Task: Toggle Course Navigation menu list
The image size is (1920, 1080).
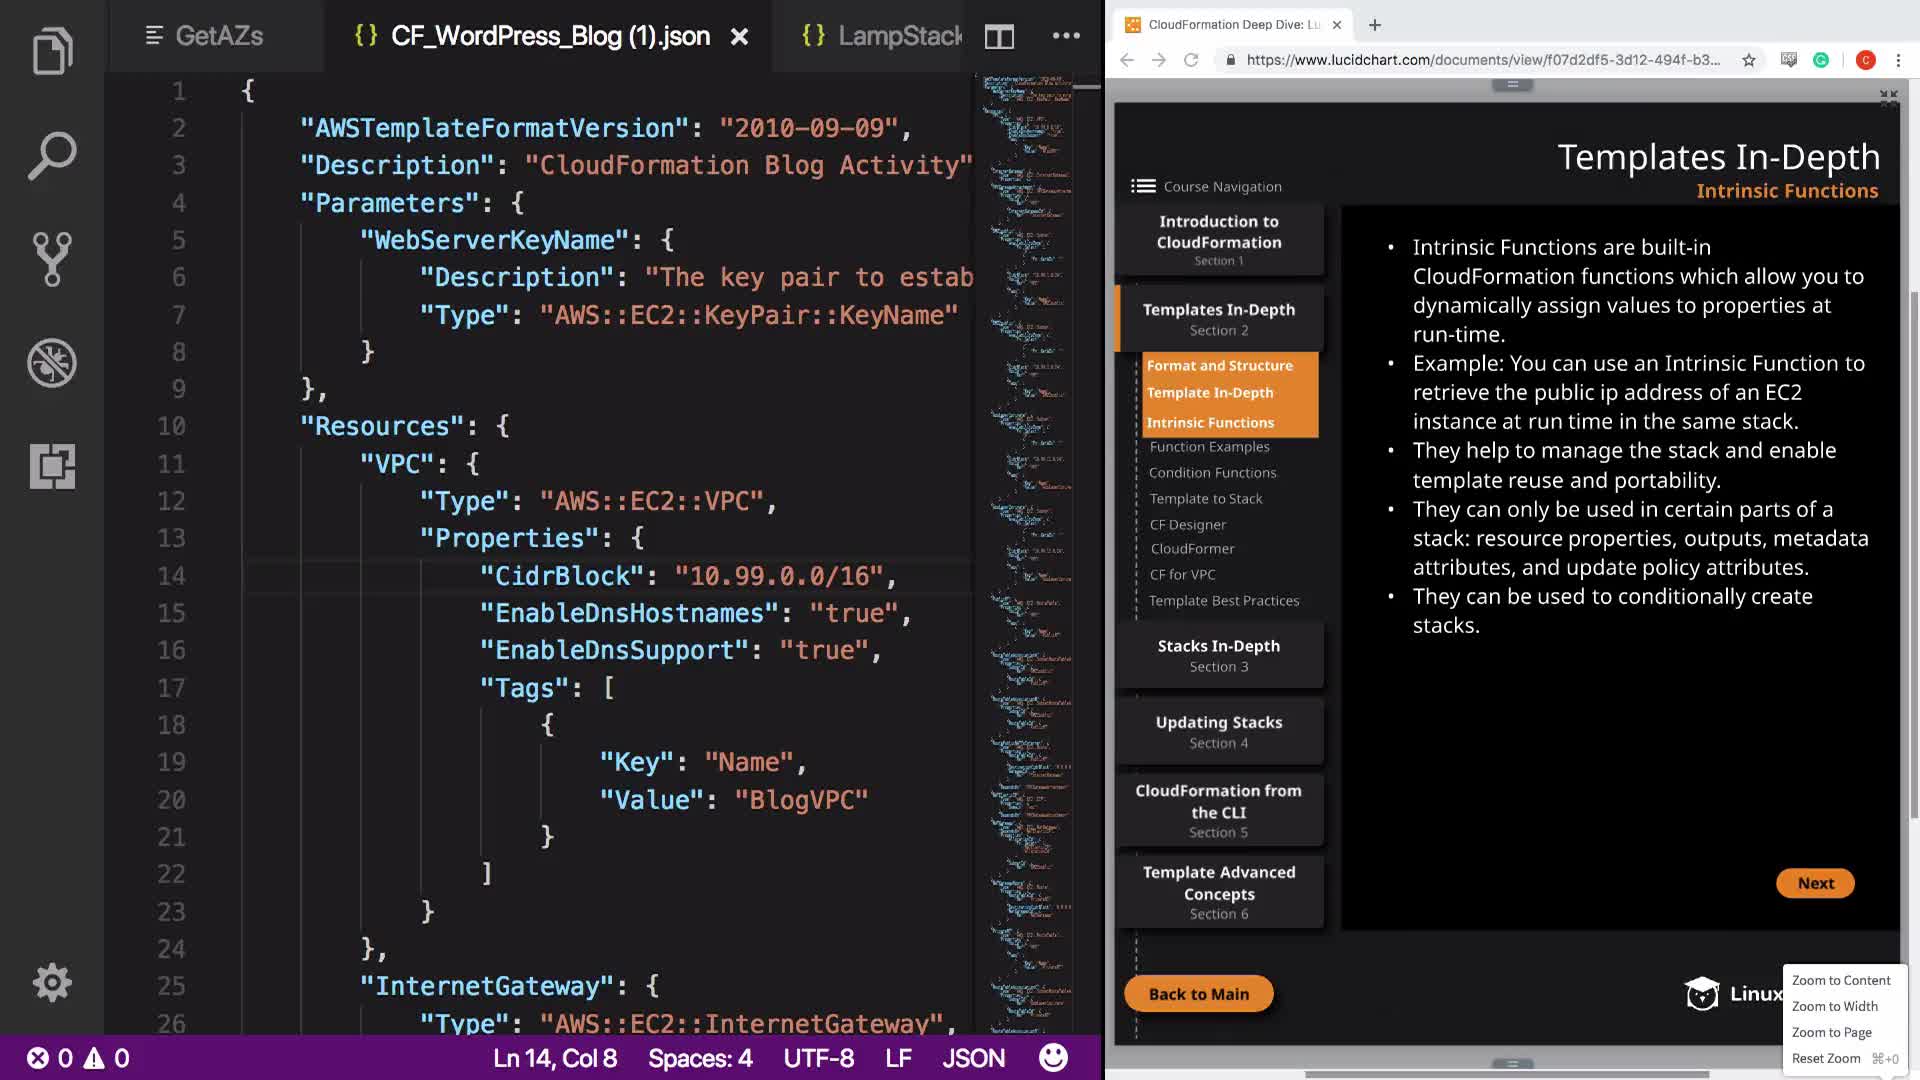Action: (1143, 186)
